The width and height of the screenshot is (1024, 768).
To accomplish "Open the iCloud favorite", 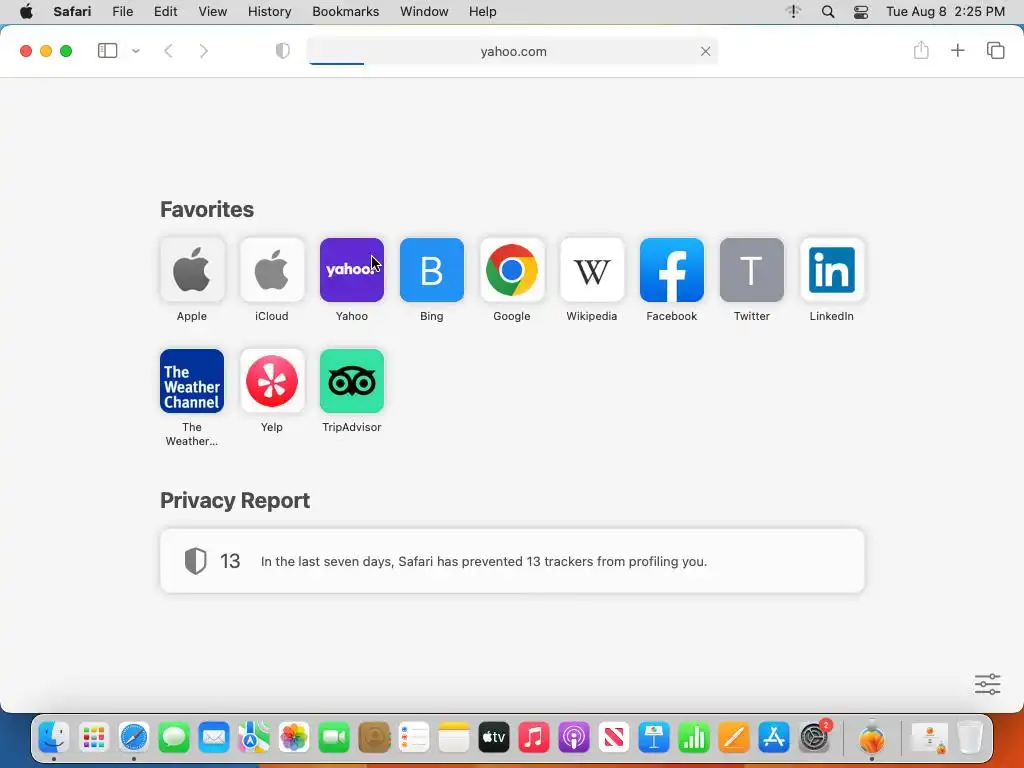I will click(x=272, y=270).
